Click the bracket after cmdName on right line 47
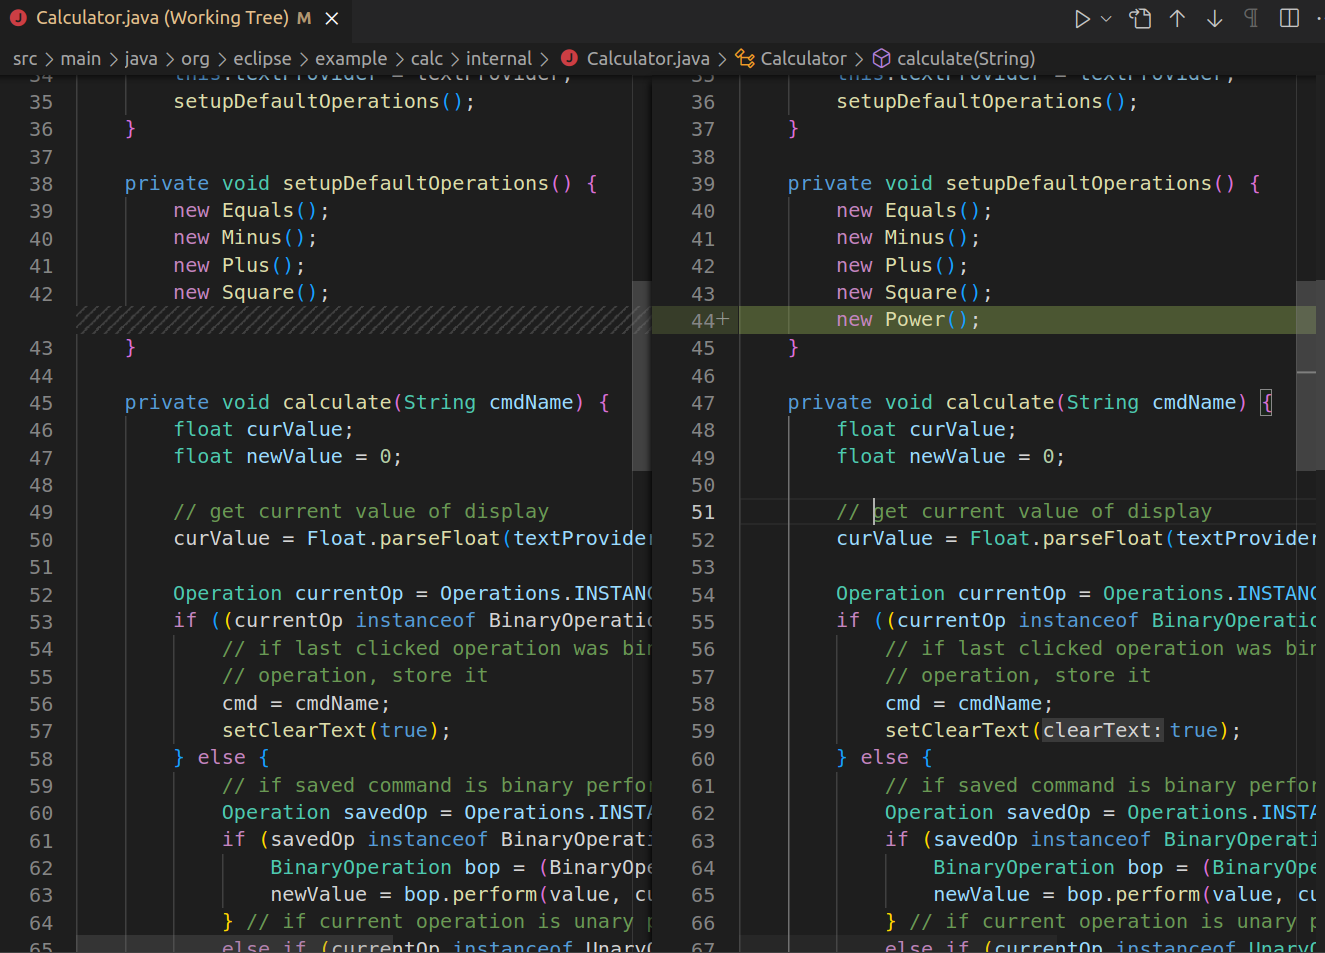 pyautogui.click(x=1266, y=402)
